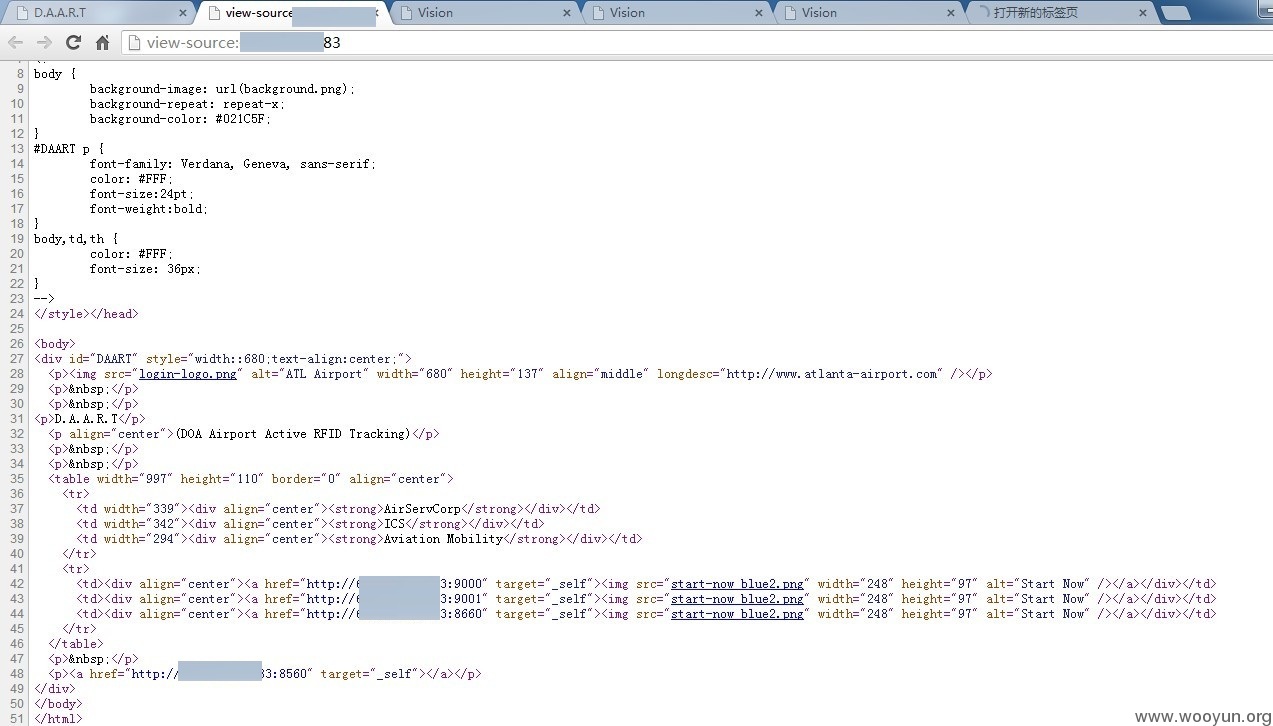Click the forward navigation arrow
The height and width of the screenshot is (726, 1273).
click(44, 42)
